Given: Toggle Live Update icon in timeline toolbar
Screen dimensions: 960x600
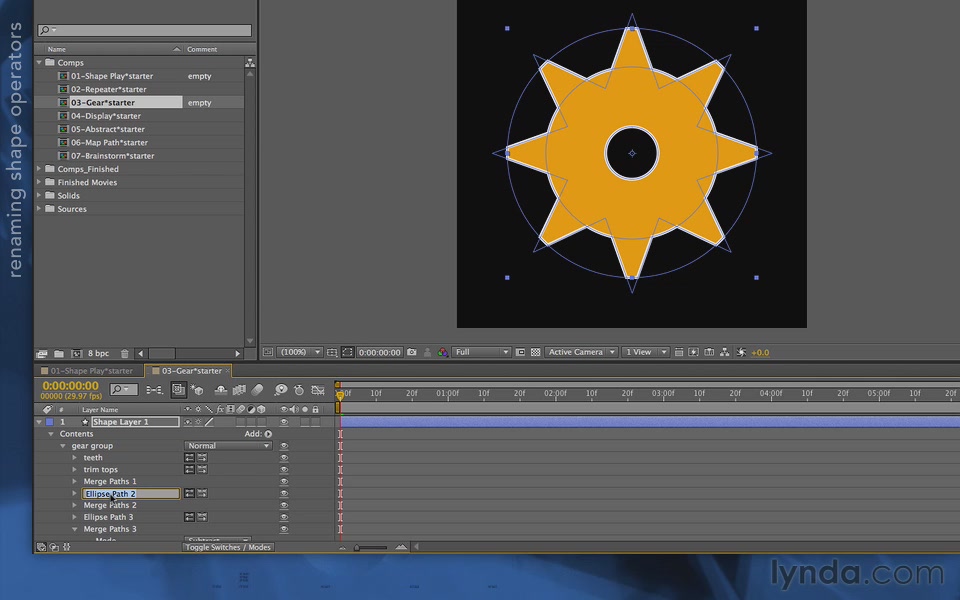Looking at the screenshot, I should pyautogui.click(x=178, y=389).
